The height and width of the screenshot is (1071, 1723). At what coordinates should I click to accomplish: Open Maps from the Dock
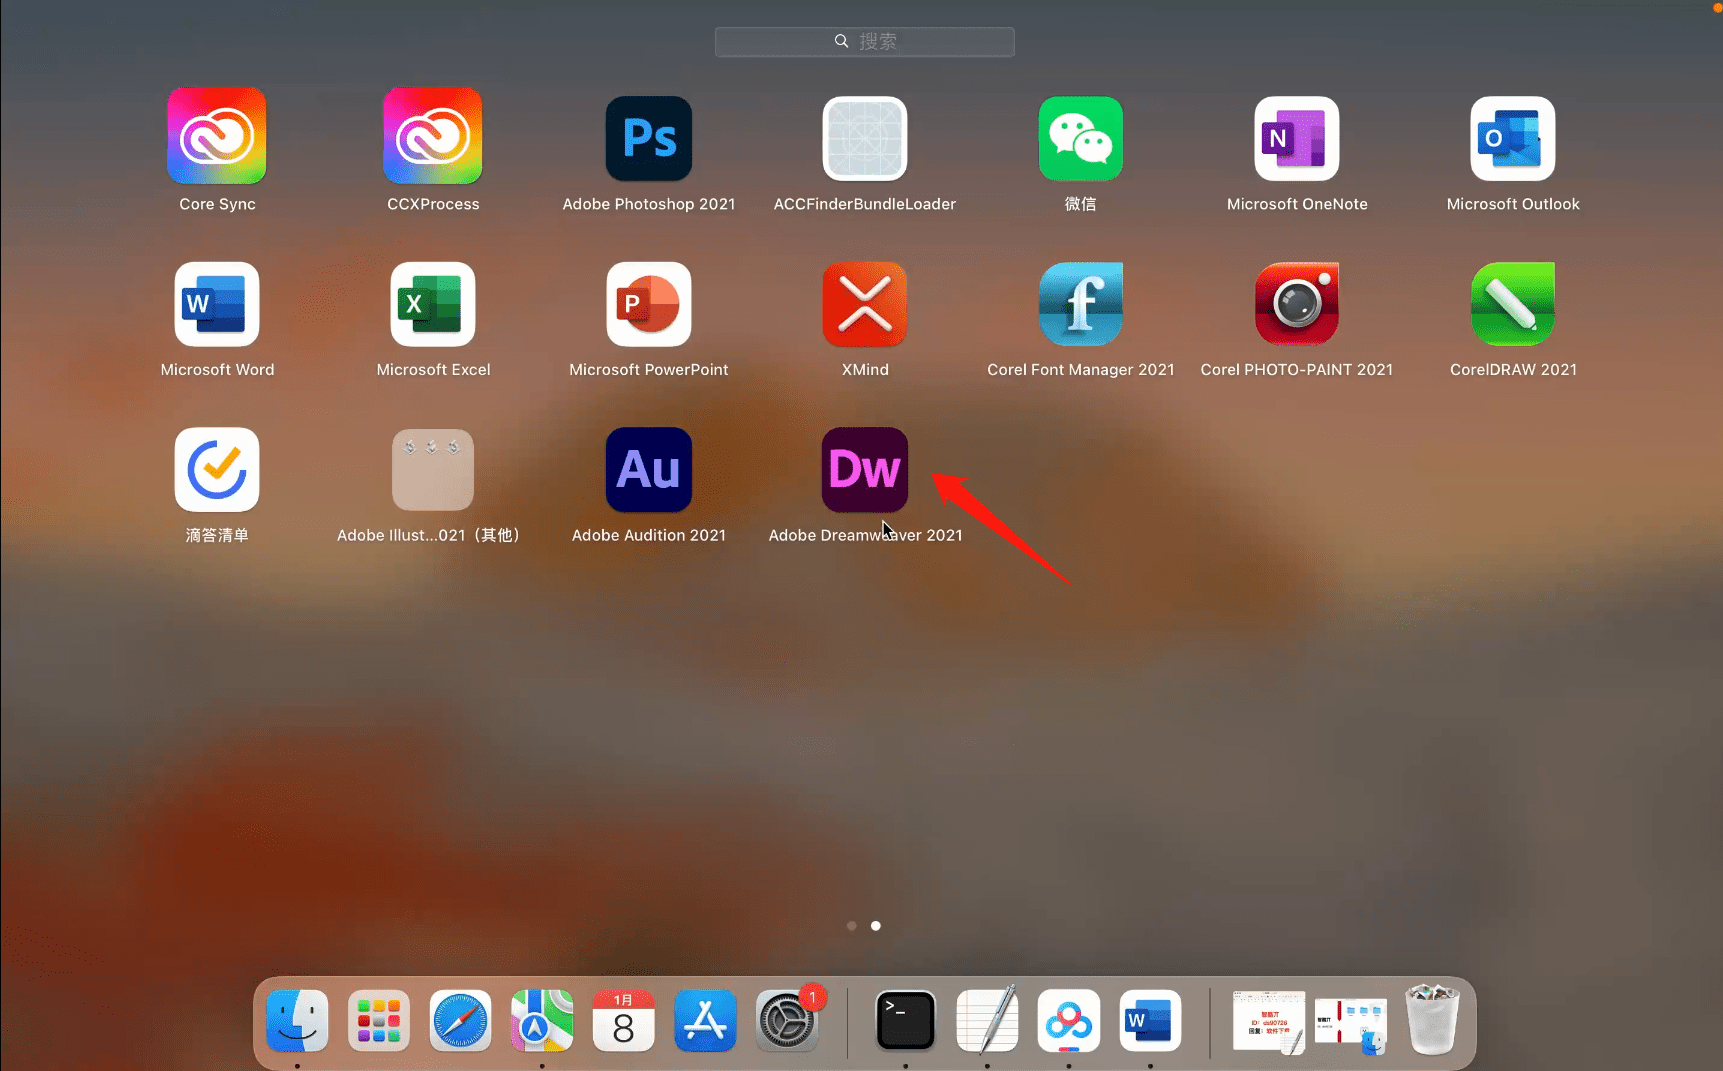pyautogui.click(x=542, y=1021)
